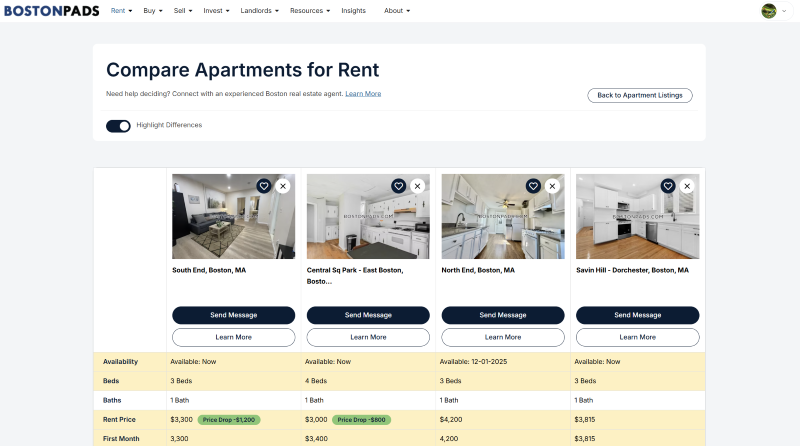Viewport: 800px width, 446px height.
Task: Open the South End living room photo
Action: pos(234,216)
